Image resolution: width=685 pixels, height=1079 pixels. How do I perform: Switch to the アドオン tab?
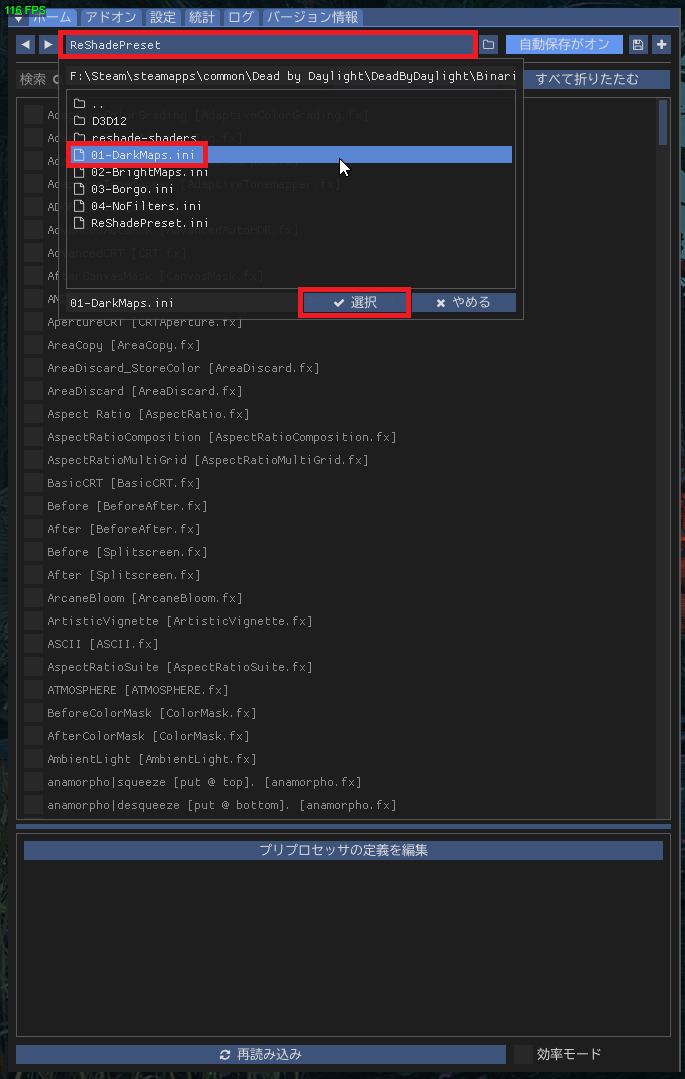(x=111, y=17)
